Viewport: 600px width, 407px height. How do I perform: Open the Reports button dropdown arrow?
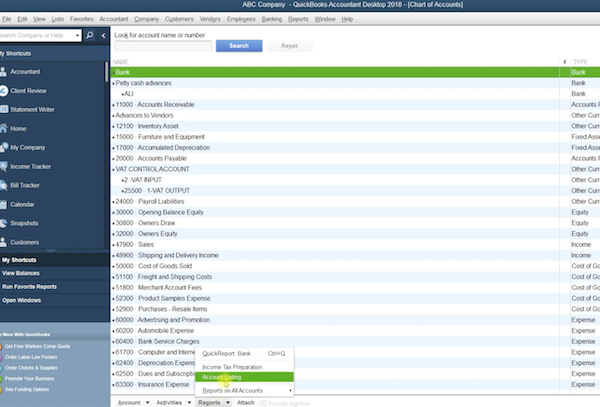click(x=228, y=402)
